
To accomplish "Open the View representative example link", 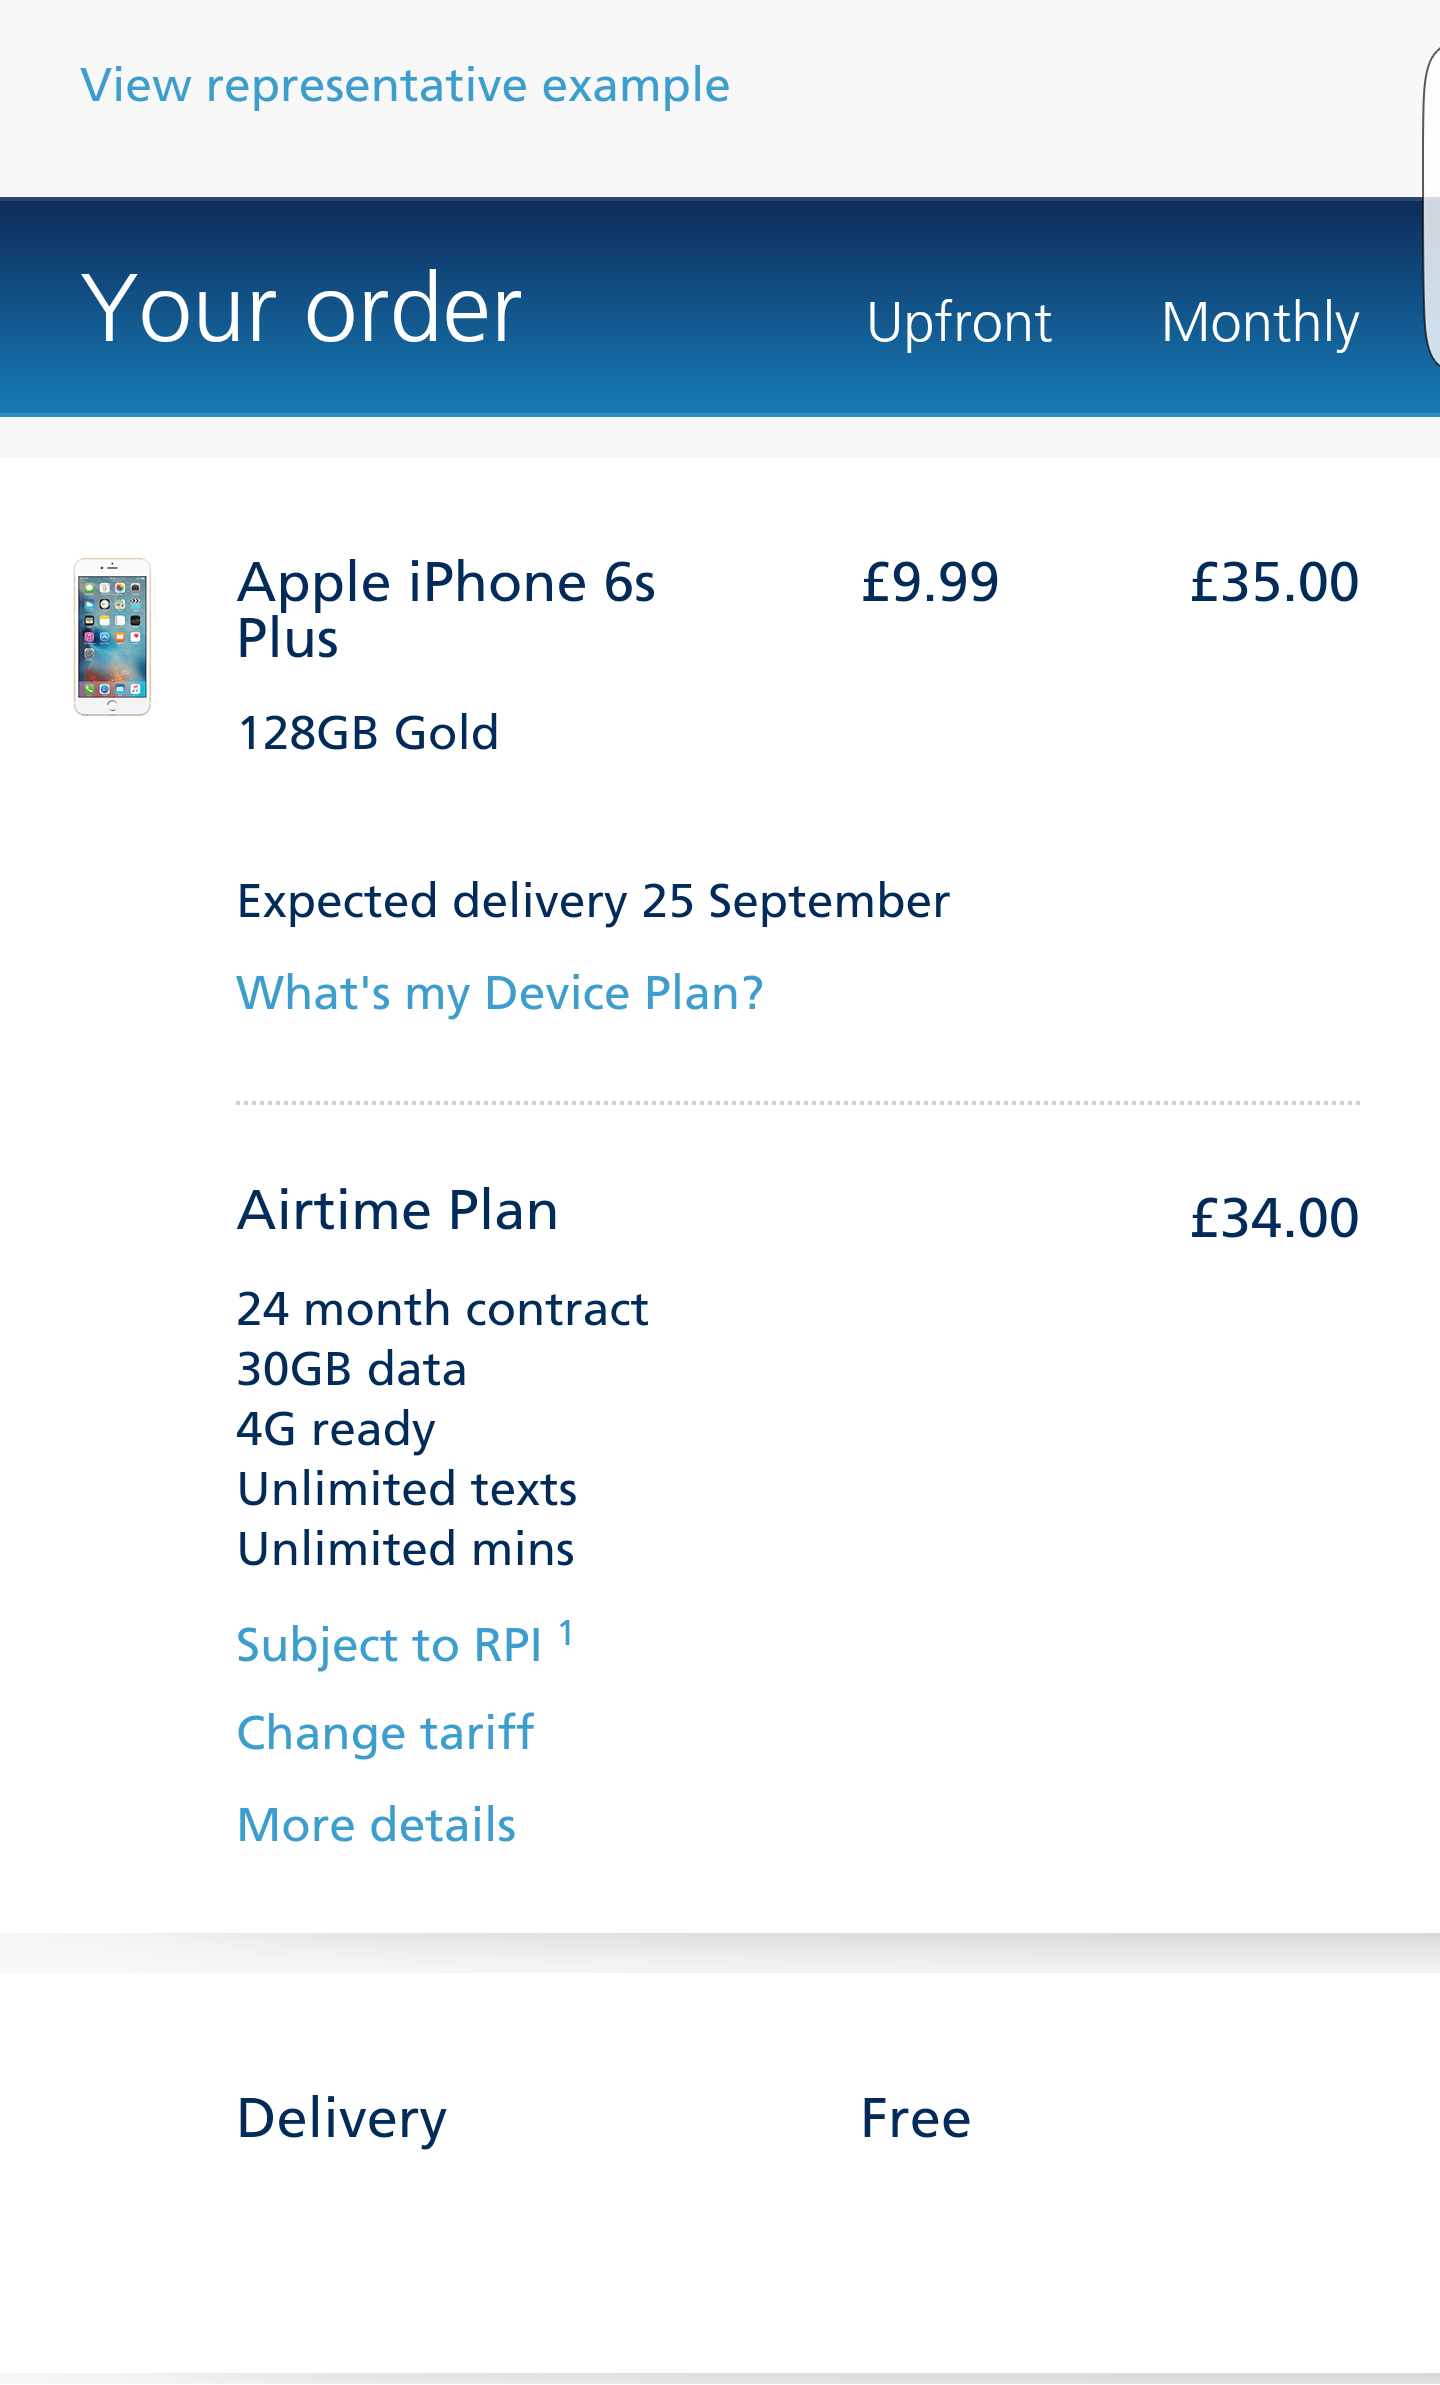I will [x=404, y=85].
